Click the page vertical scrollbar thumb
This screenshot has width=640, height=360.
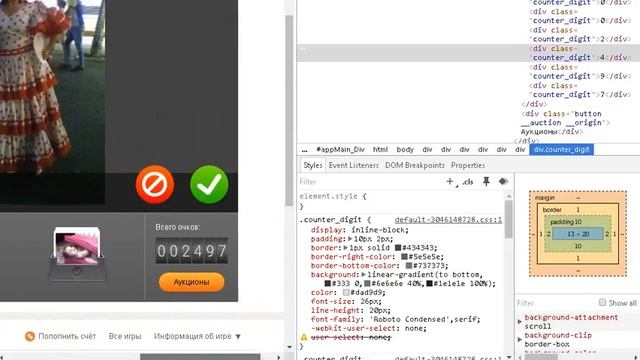(289, 110)
